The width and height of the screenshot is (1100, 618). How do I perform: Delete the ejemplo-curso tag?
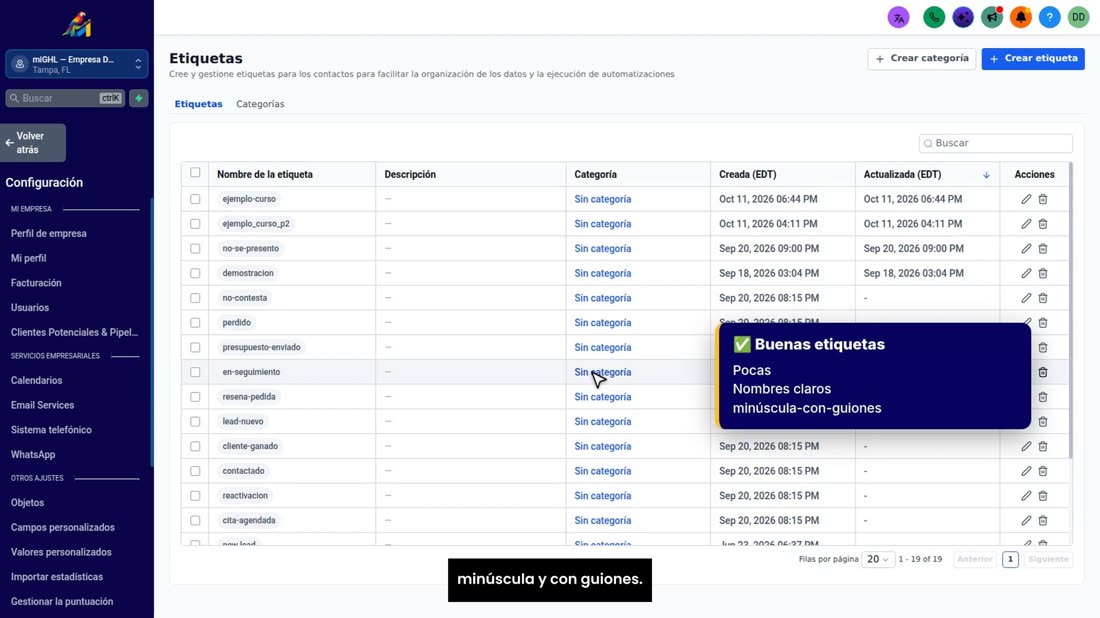click(1043, 199)
